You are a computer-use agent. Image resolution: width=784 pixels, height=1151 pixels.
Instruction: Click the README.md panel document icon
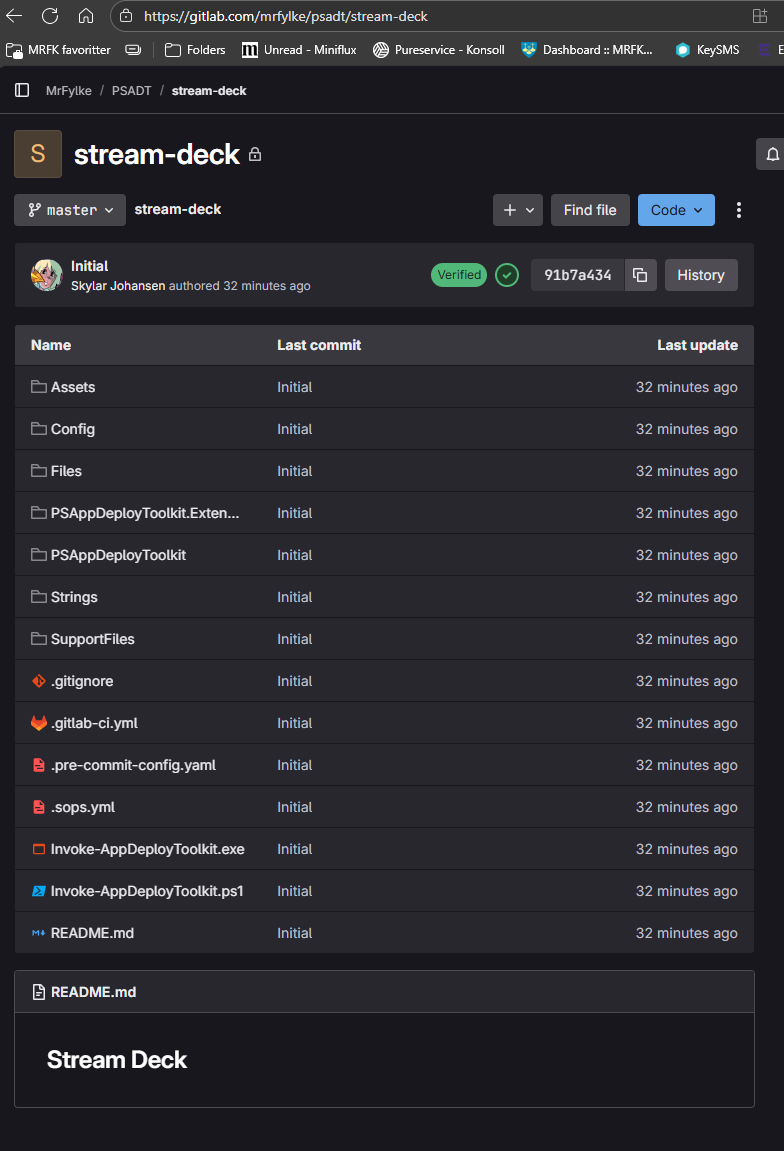click(39, 992)
